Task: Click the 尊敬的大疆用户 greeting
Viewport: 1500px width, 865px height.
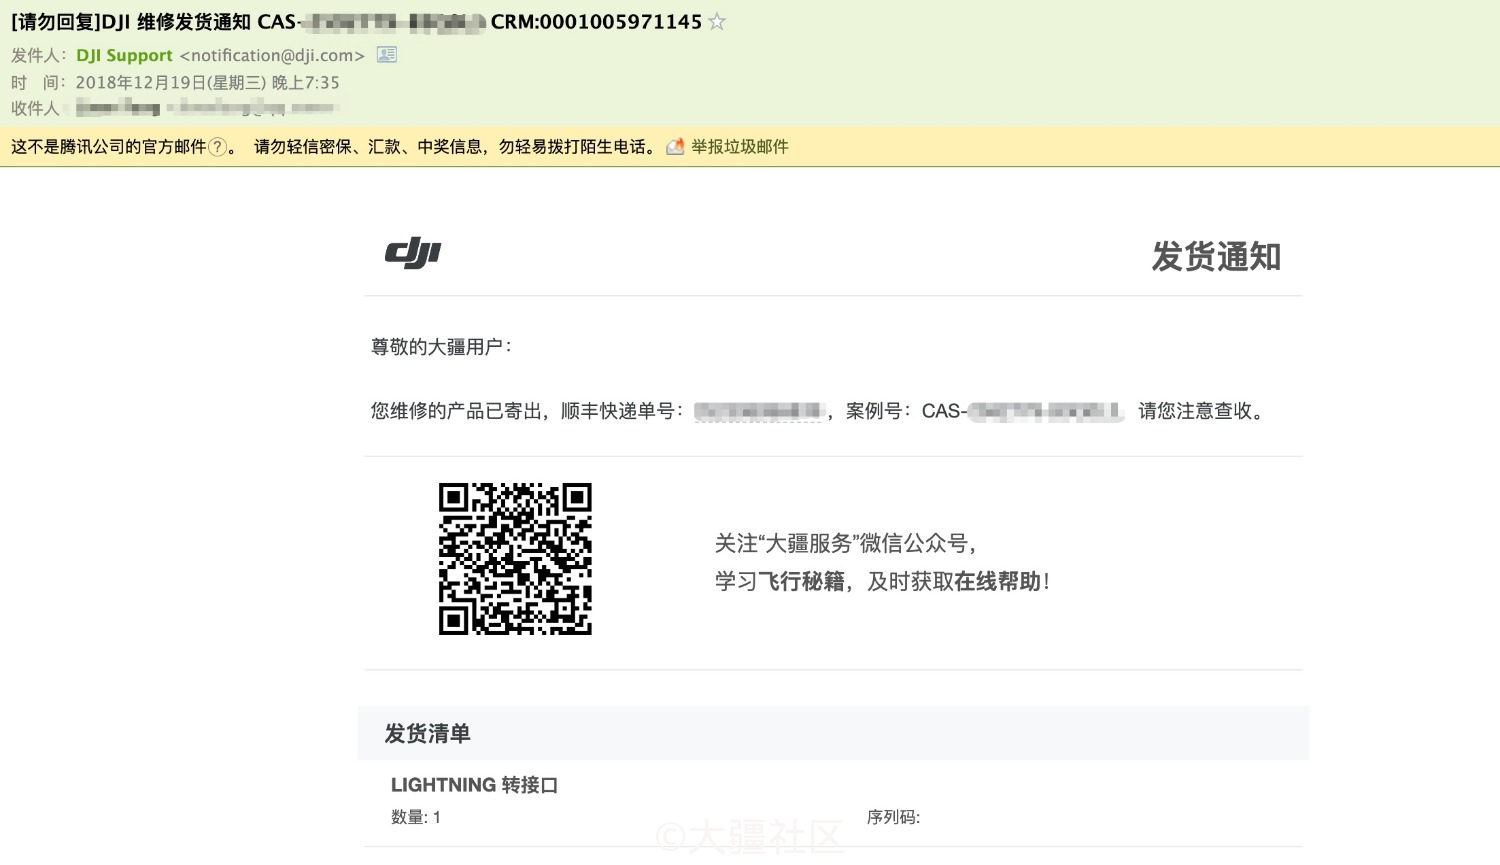Action: [x=441, y=347]
